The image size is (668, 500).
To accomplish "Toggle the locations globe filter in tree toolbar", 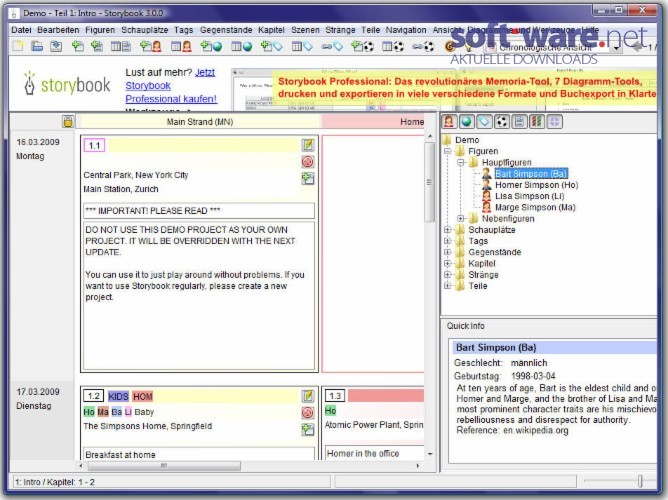I will 466,122.
